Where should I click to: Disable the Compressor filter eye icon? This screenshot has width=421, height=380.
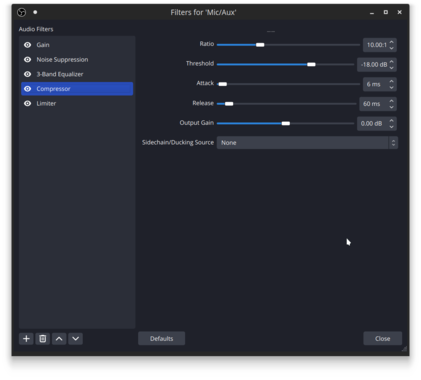(28, 89)
